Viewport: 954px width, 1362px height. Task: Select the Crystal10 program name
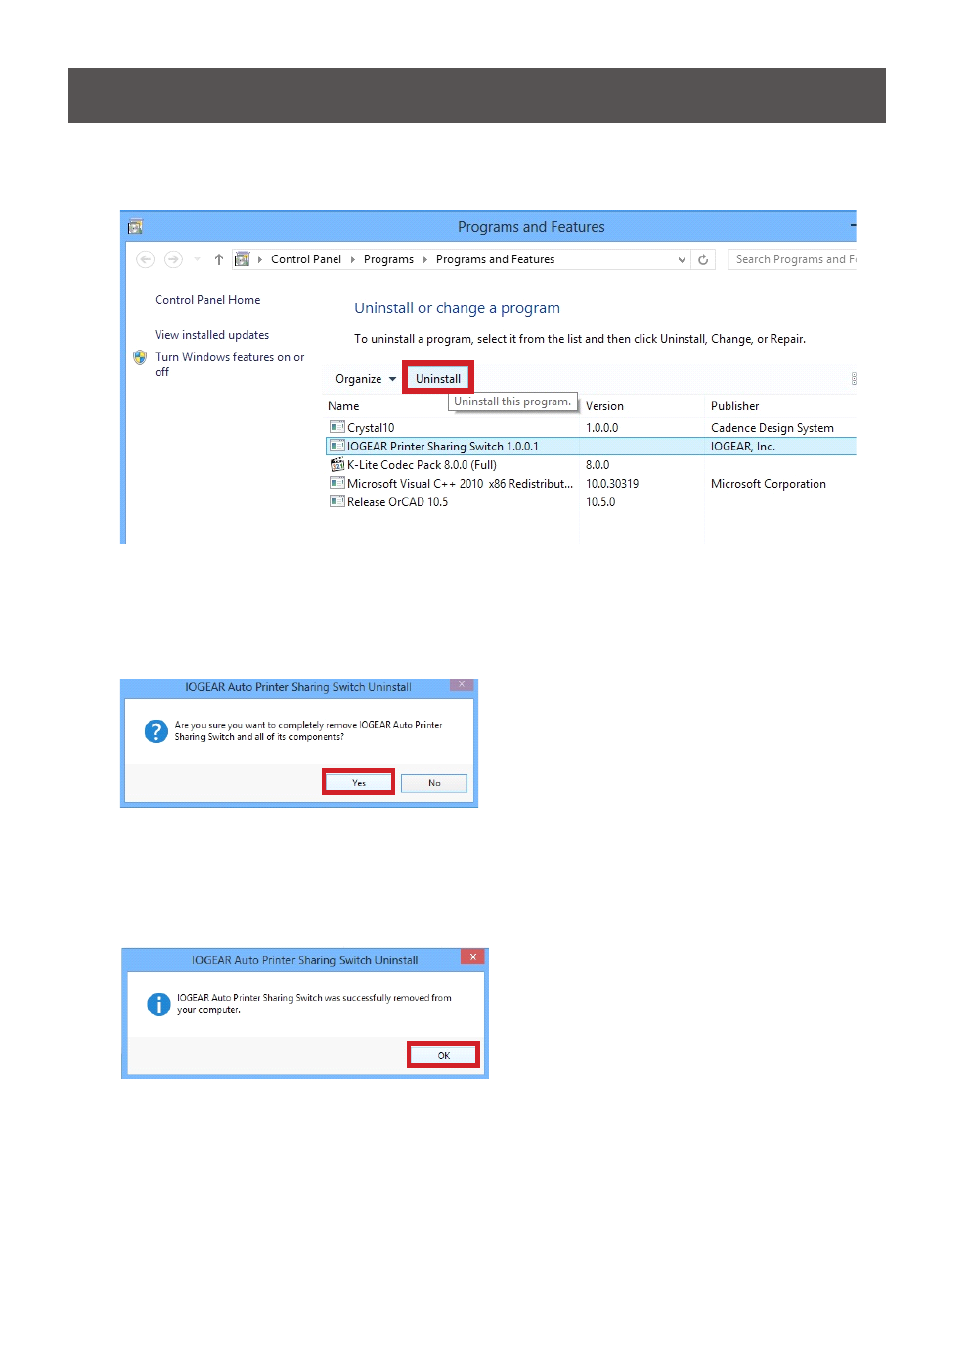(x=371, y=428)
